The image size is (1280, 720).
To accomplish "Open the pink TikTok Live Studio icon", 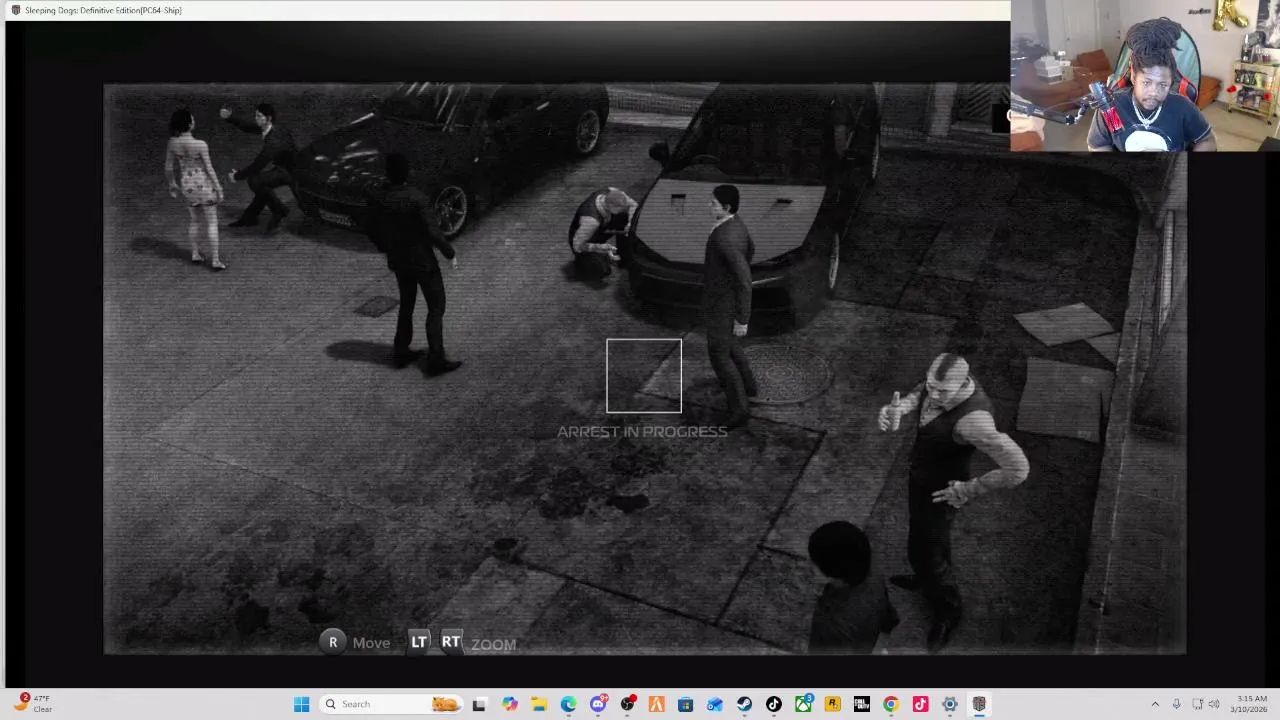I will (920, 704).
